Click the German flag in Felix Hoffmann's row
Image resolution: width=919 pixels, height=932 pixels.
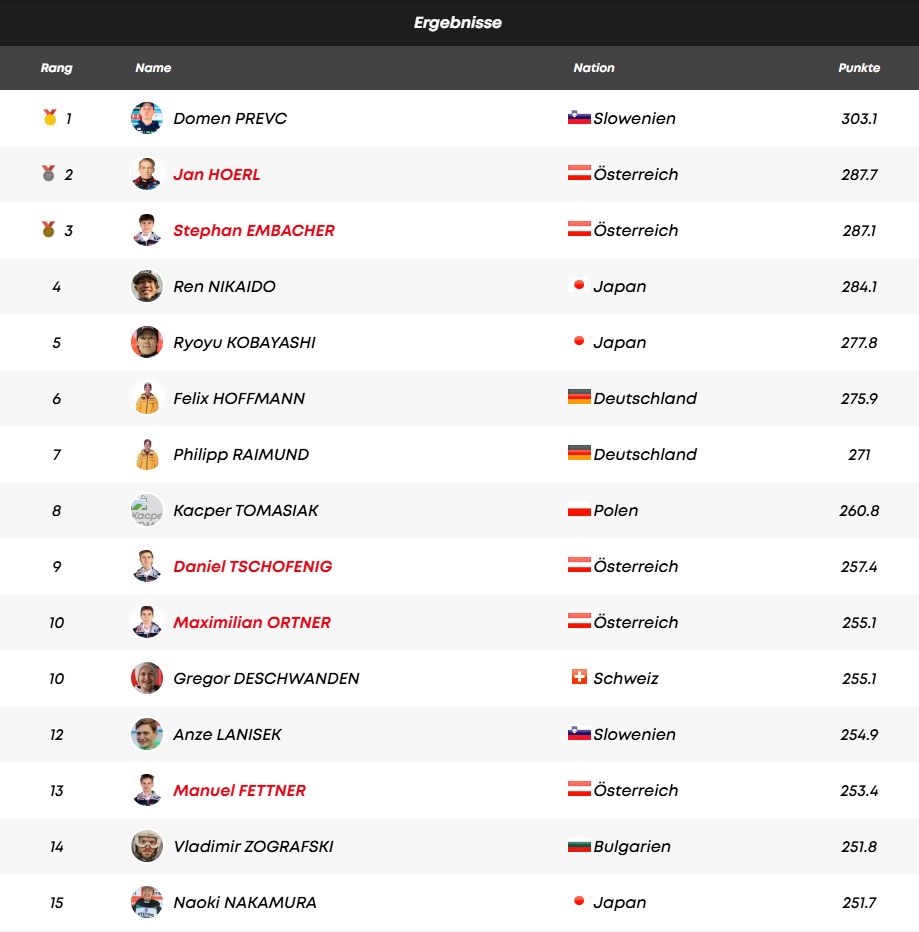pyautogui.click(x=579, y=398)
